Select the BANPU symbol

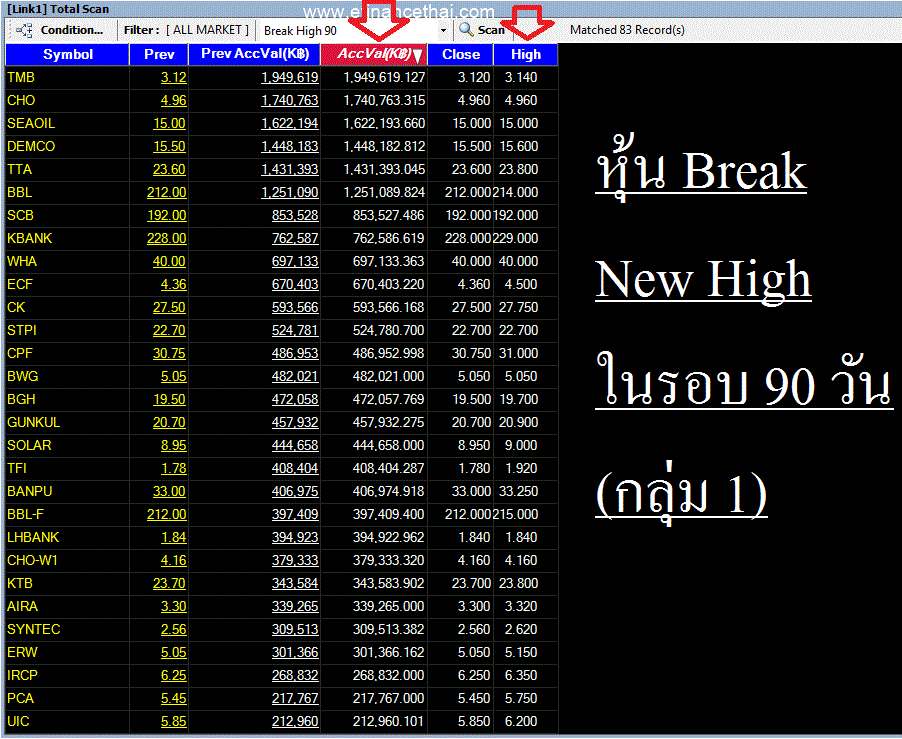29,491
